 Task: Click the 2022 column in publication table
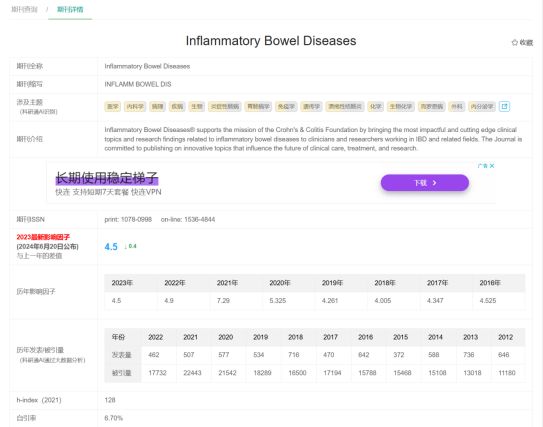(x=155, y=337)
